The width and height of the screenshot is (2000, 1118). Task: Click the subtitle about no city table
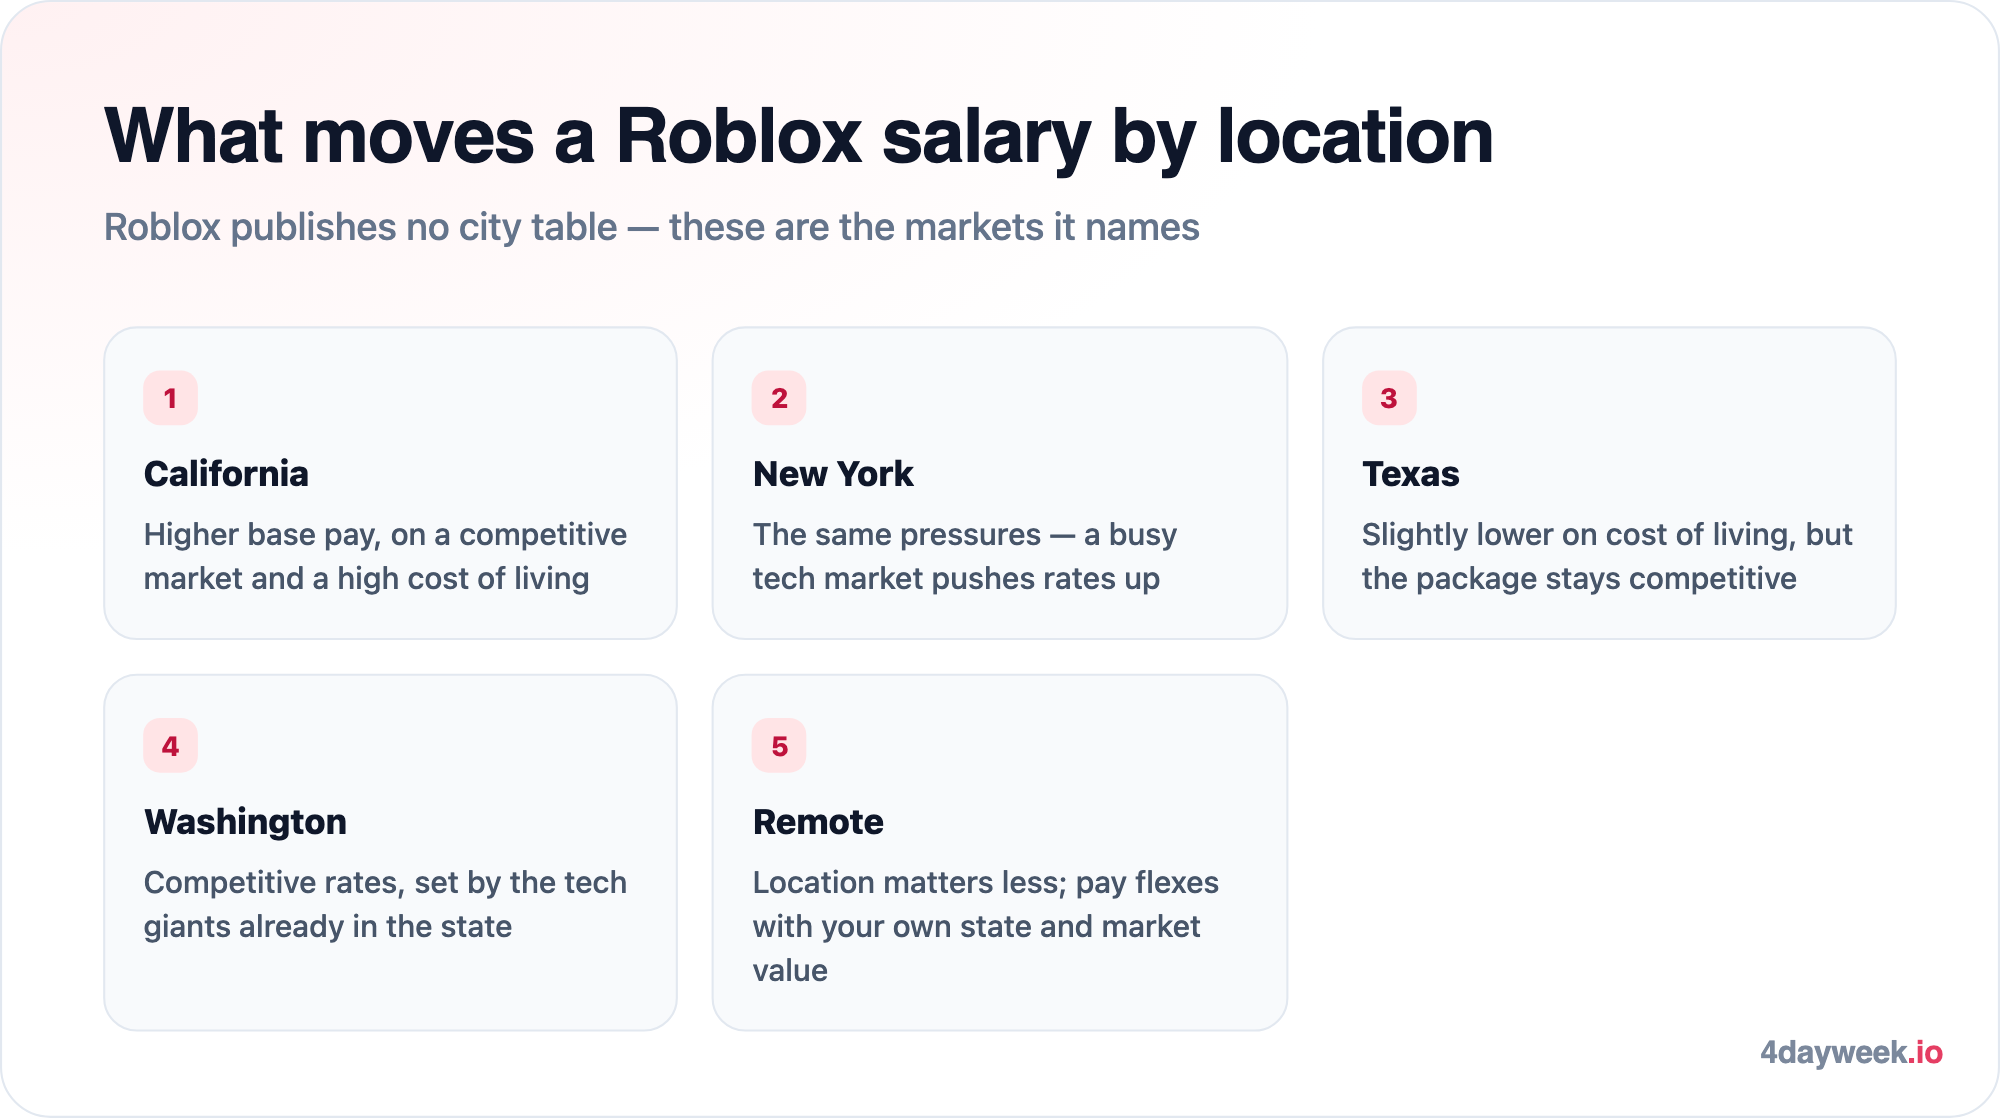tap(651, 227)
